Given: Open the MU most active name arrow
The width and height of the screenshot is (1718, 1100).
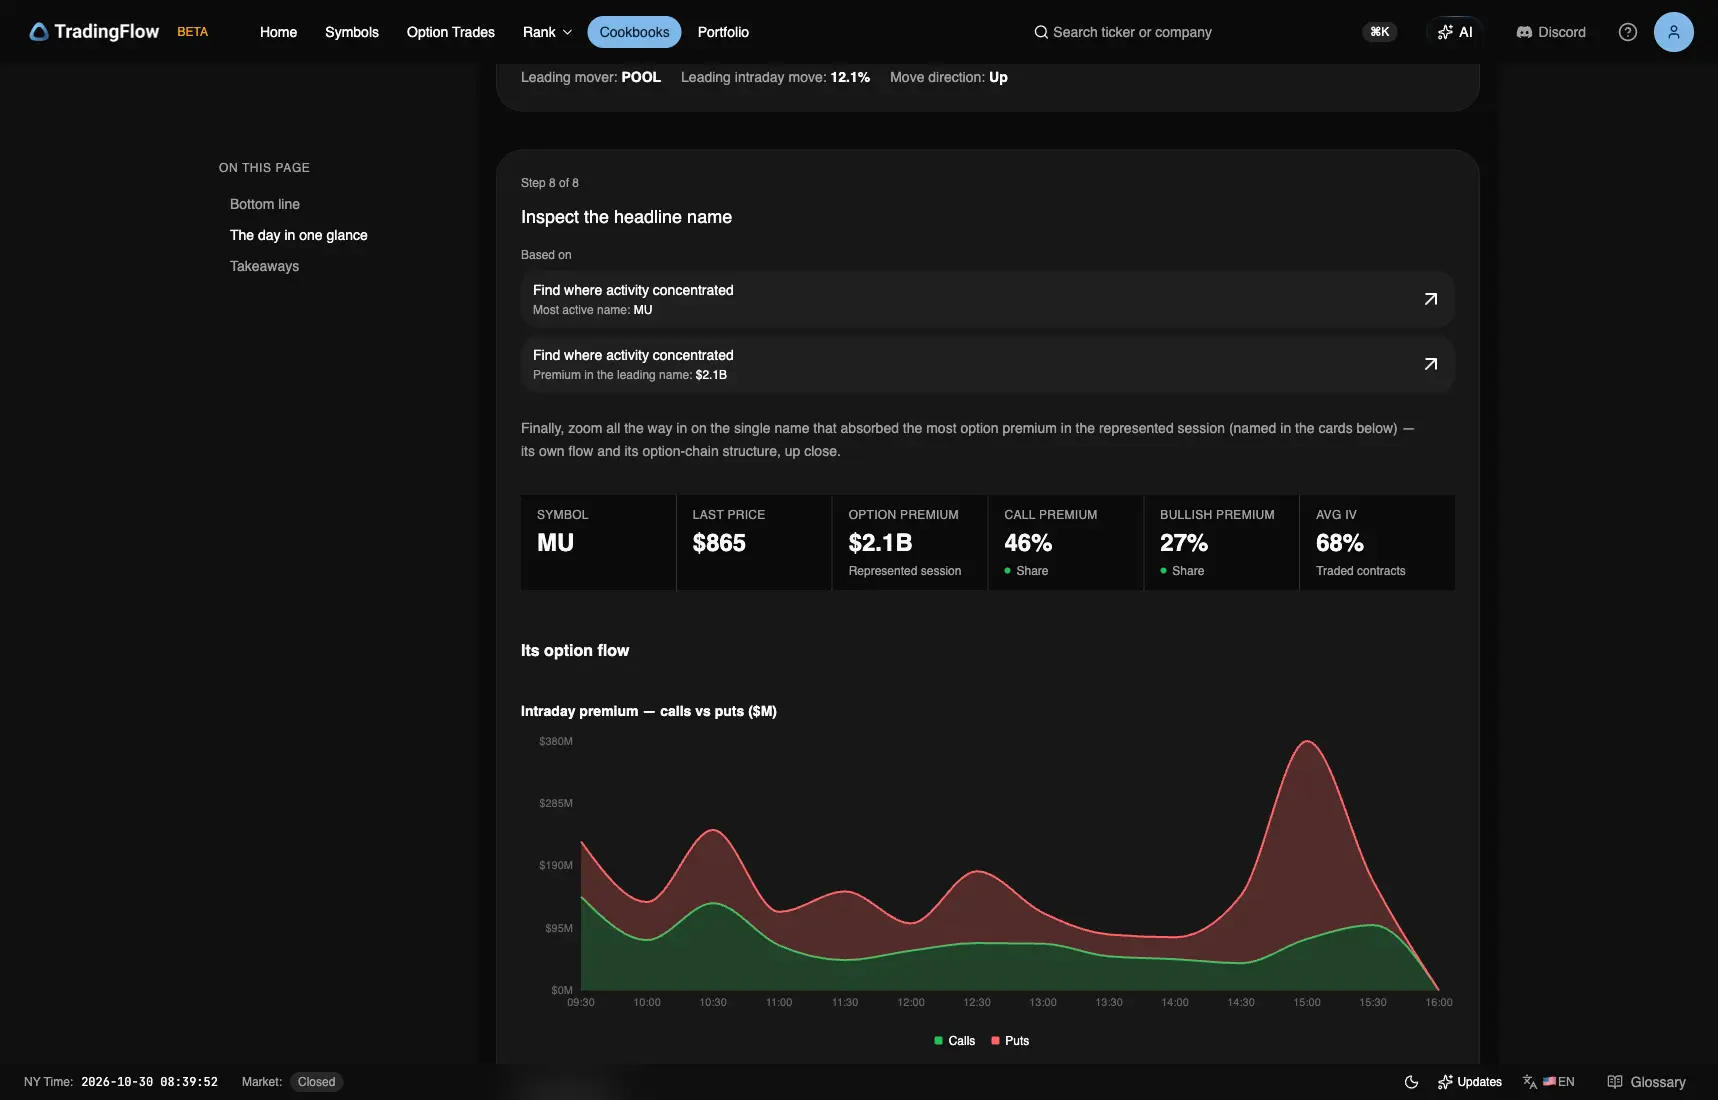Looking at the screenshot, I should [1431, 299].
